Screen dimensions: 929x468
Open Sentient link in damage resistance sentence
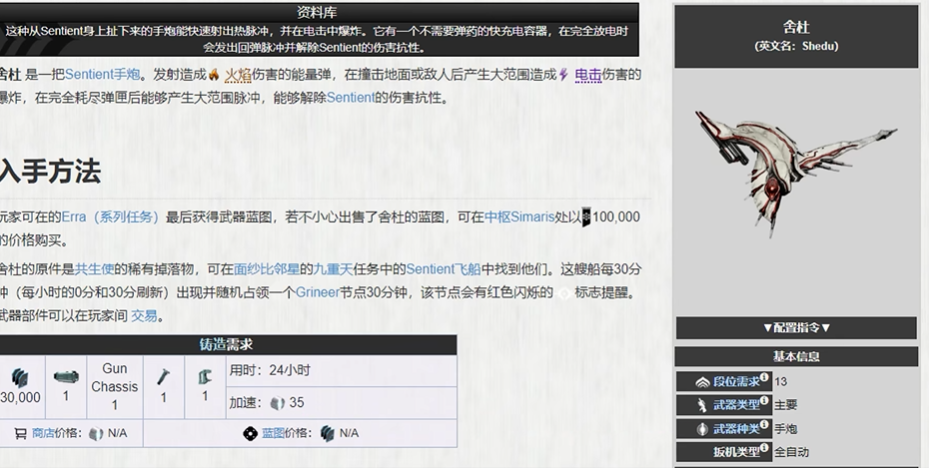351,98
